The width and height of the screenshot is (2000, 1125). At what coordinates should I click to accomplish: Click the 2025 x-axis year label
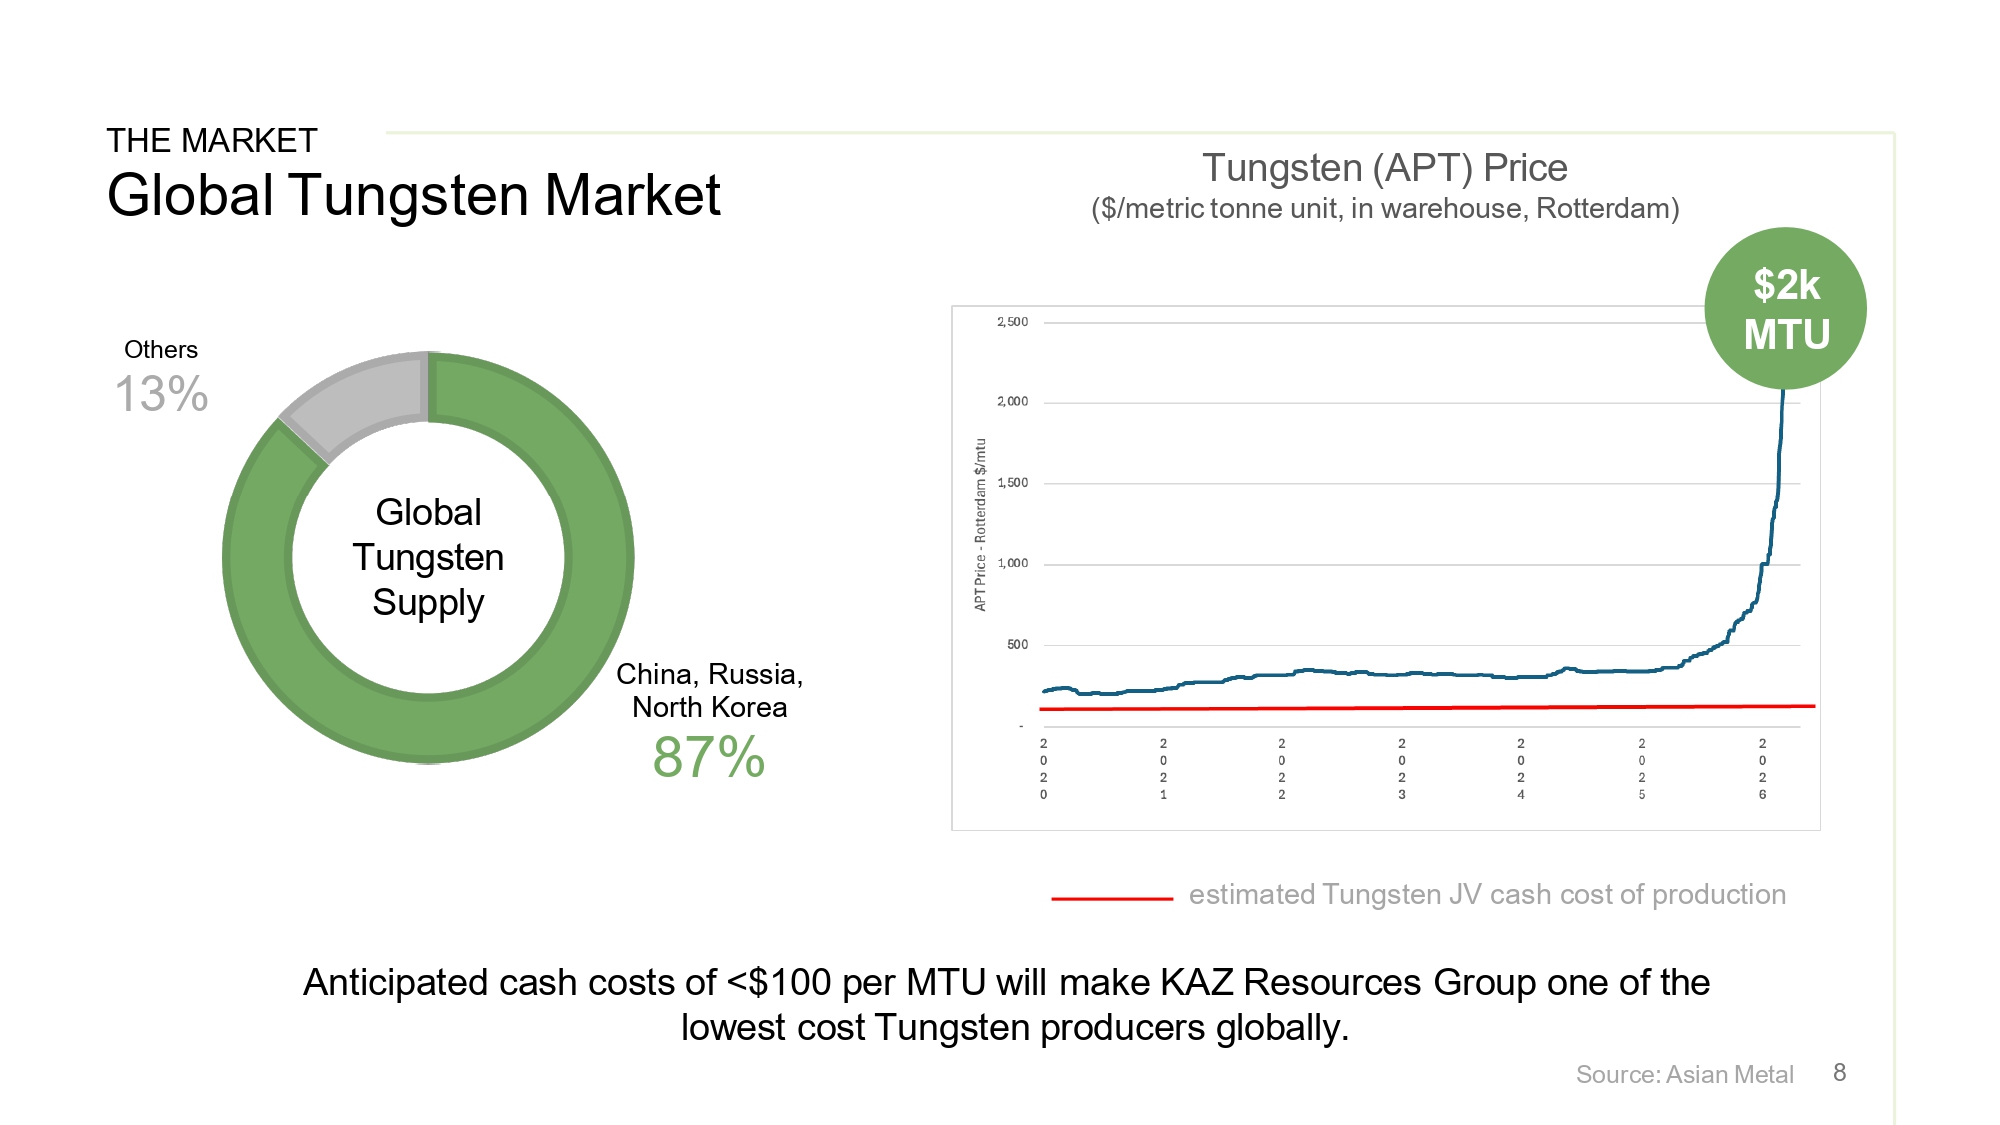coord(1642,769)
